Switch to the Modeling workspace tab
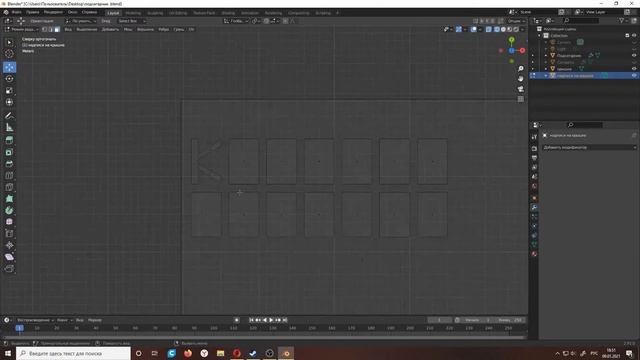Image resolution: width=640 pixels, height=360 pixels. point(133,13)
